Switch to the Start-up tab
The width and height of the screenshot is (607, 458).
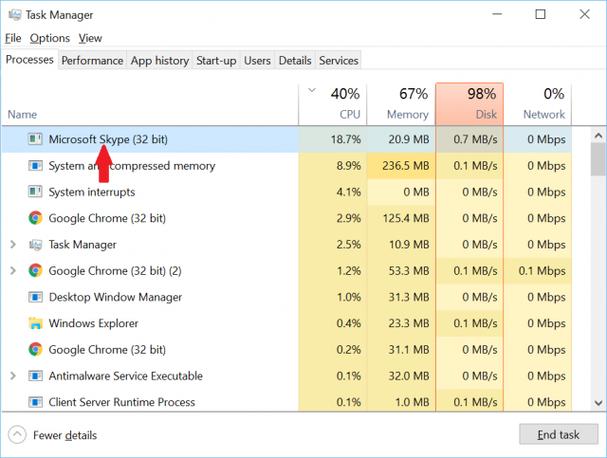216,60
